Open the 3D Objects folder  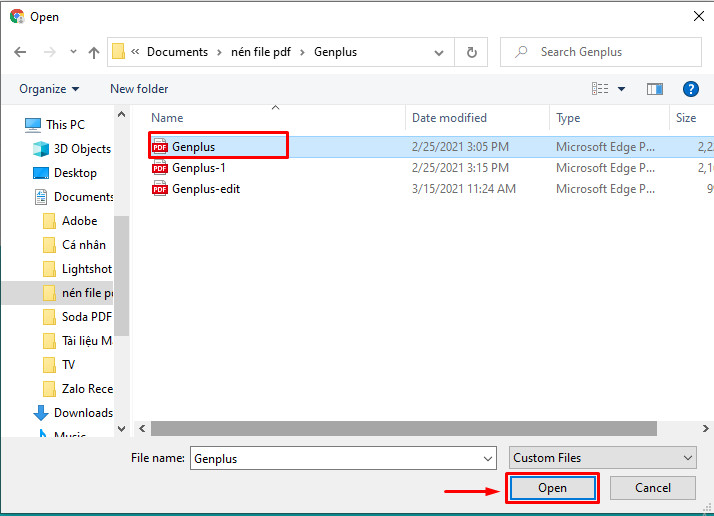(82, 149)
